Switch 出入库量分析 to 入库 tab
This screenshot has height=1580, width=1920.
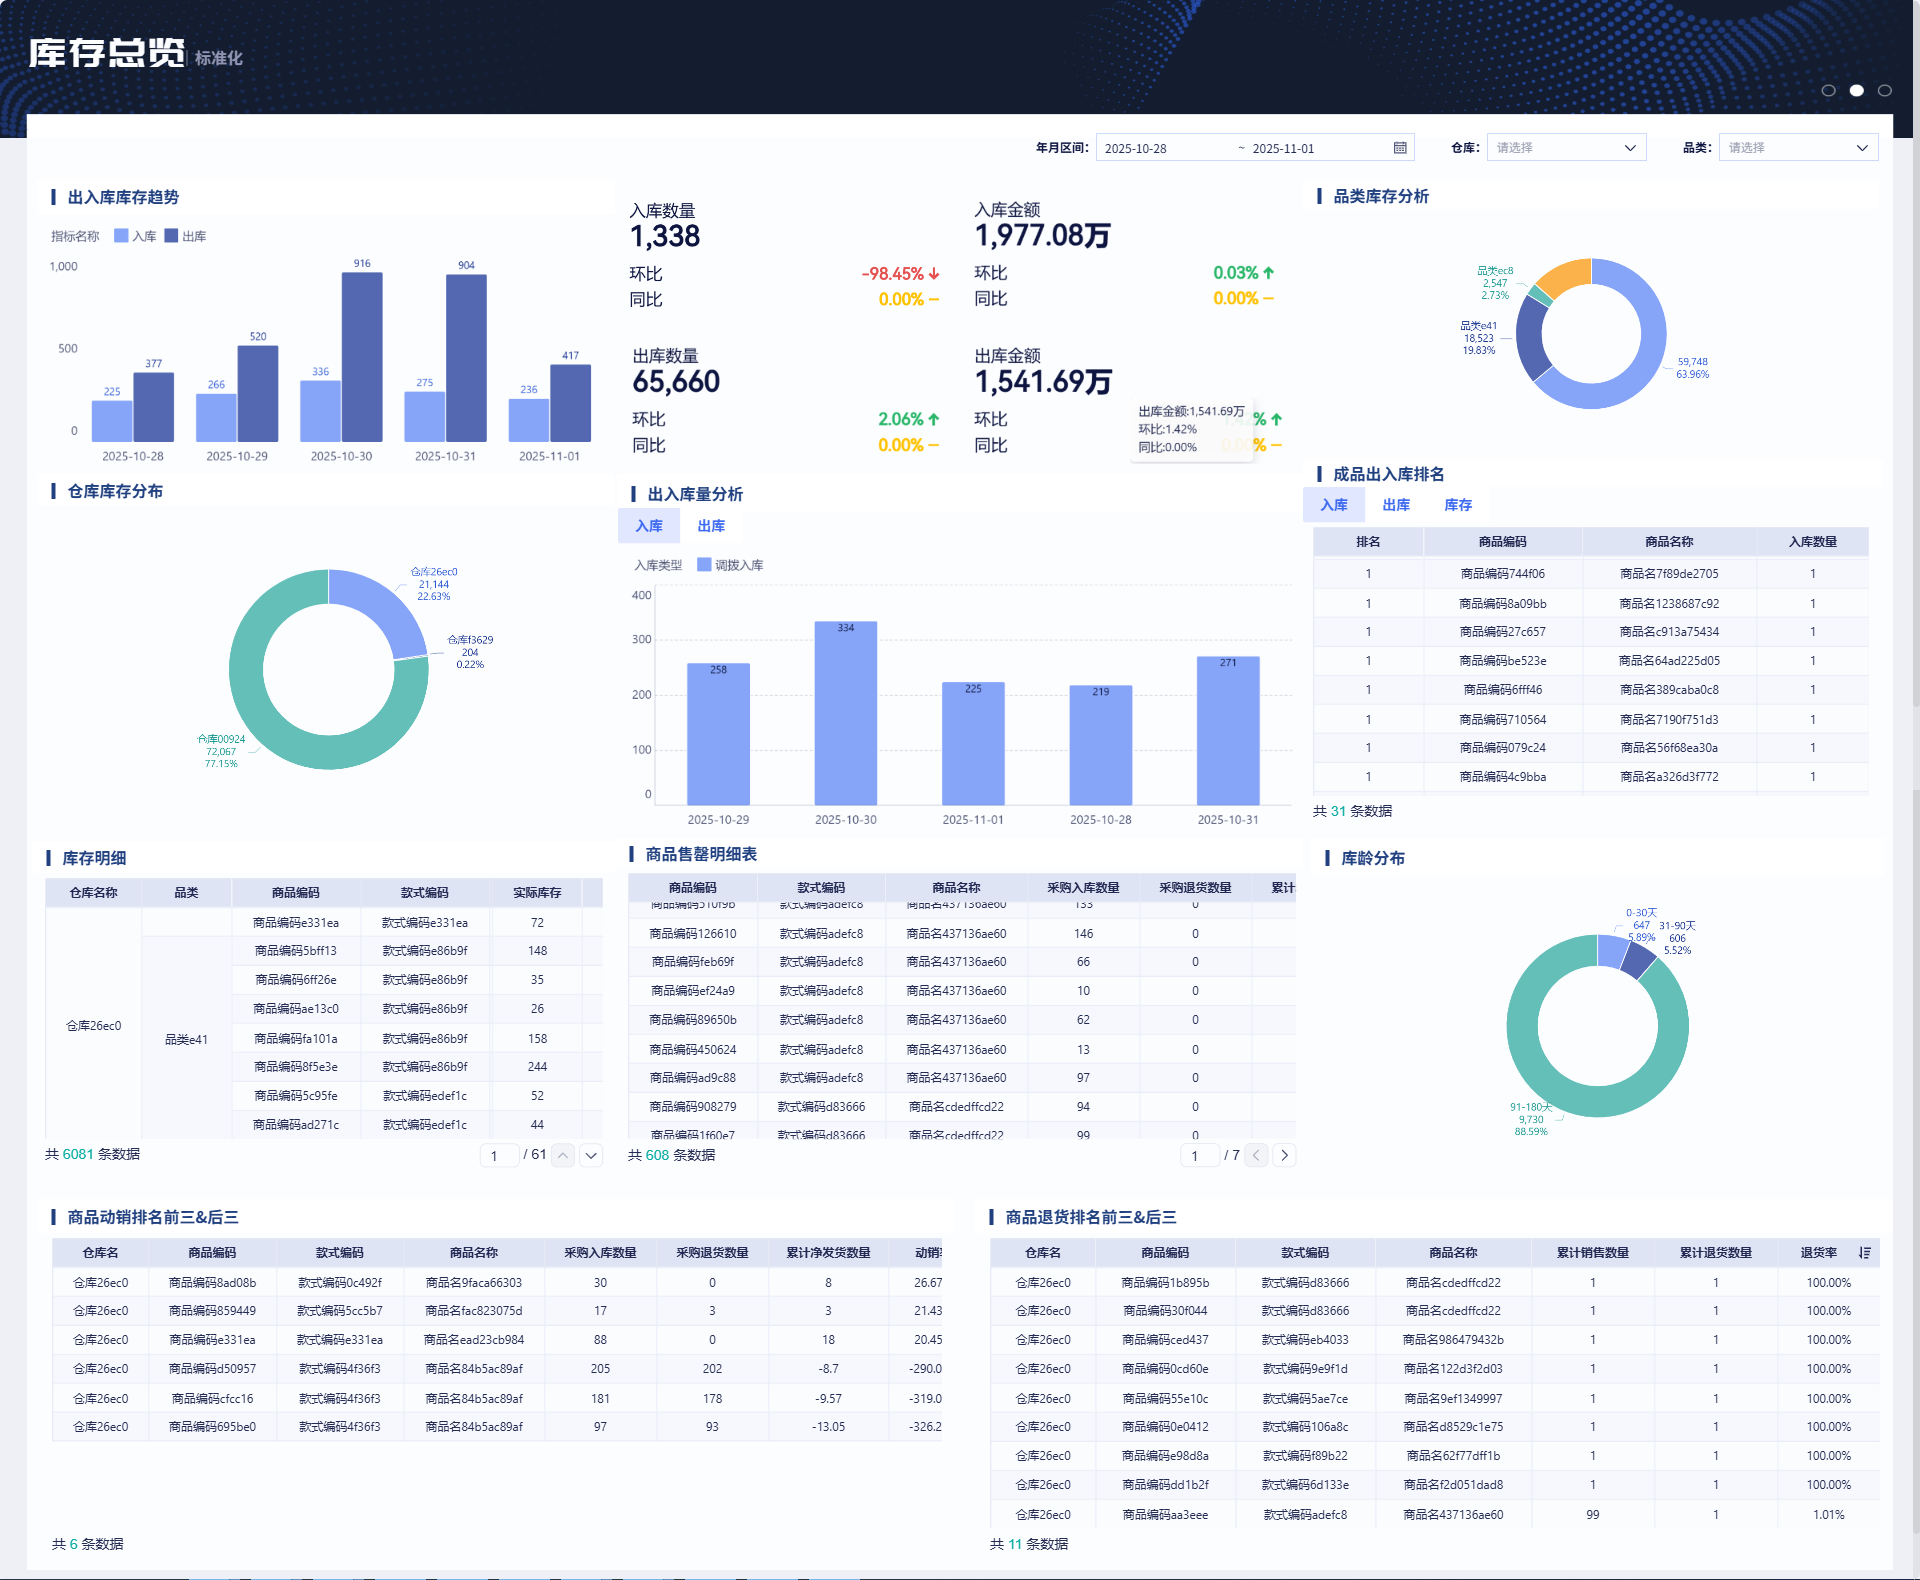tap(649, 526)
